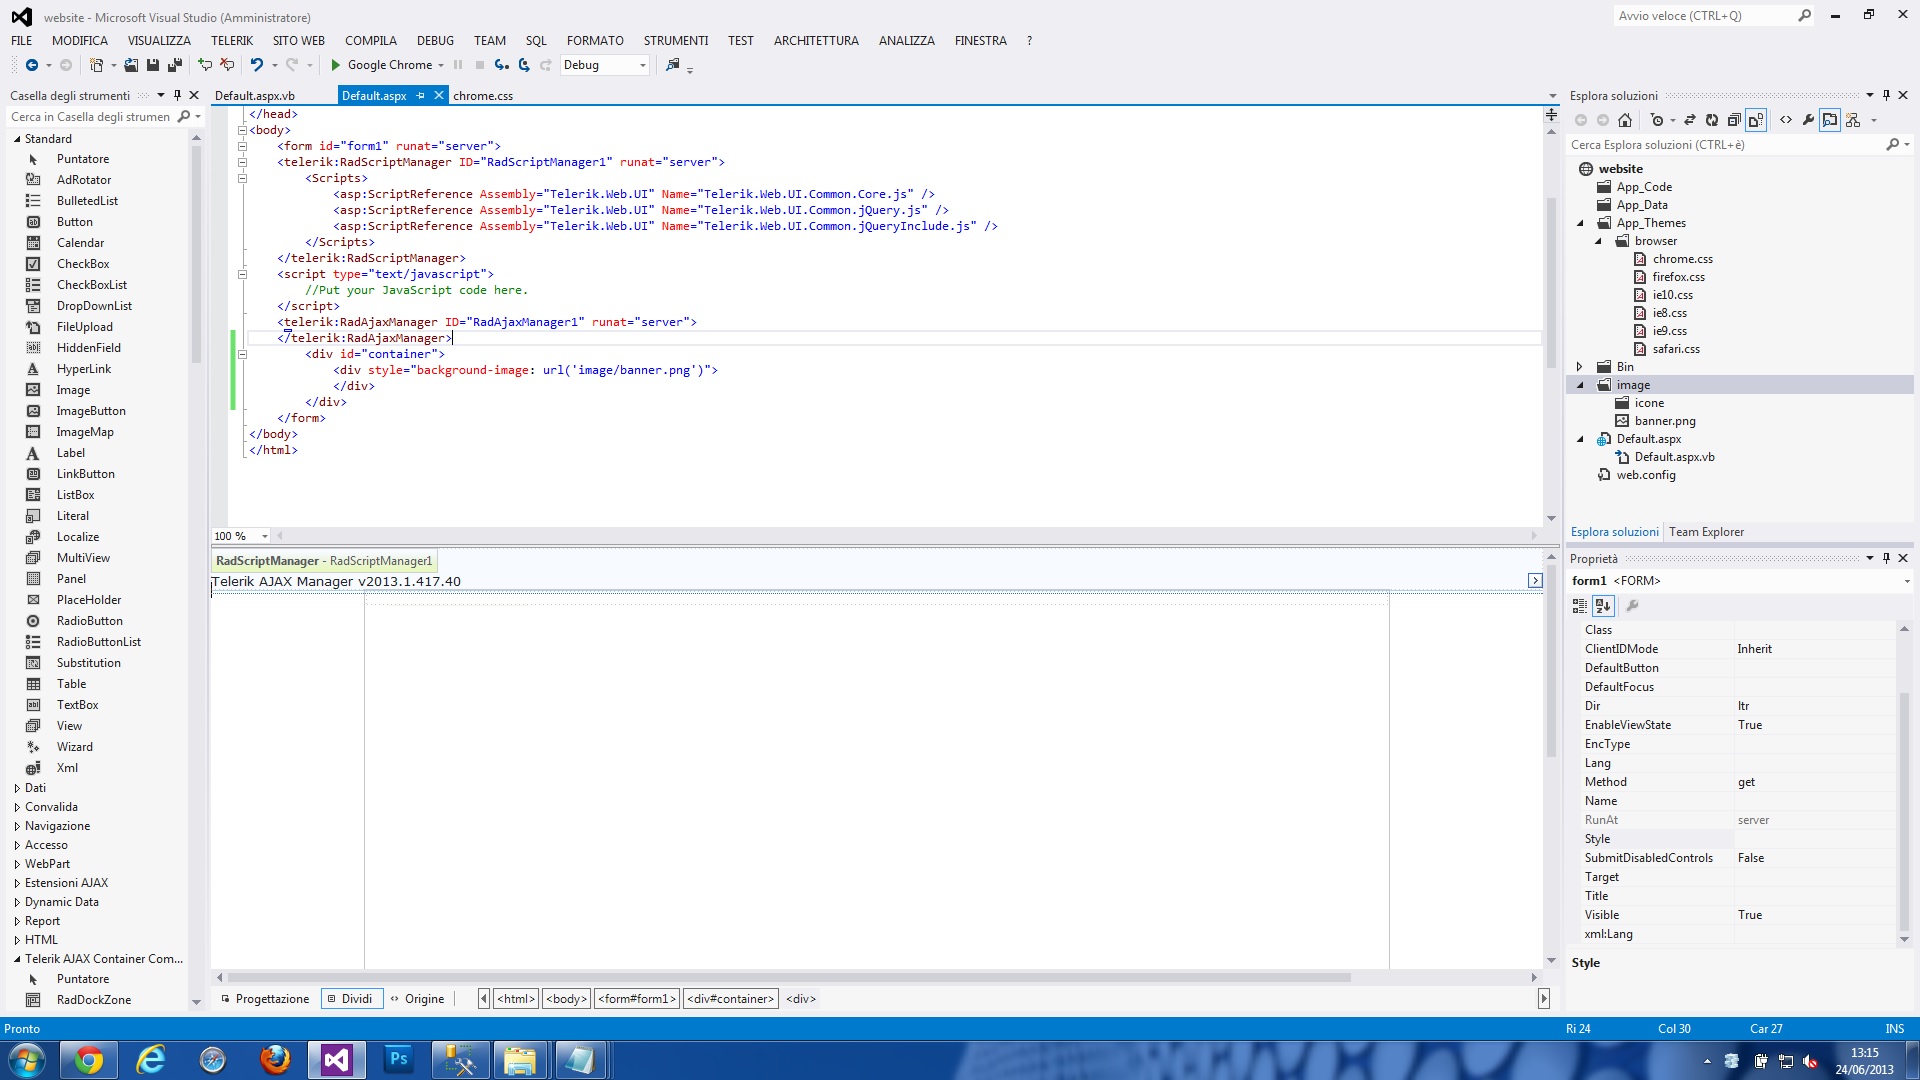Toggle auto-hide pin on Casella degli strumenti

[178, 95]
